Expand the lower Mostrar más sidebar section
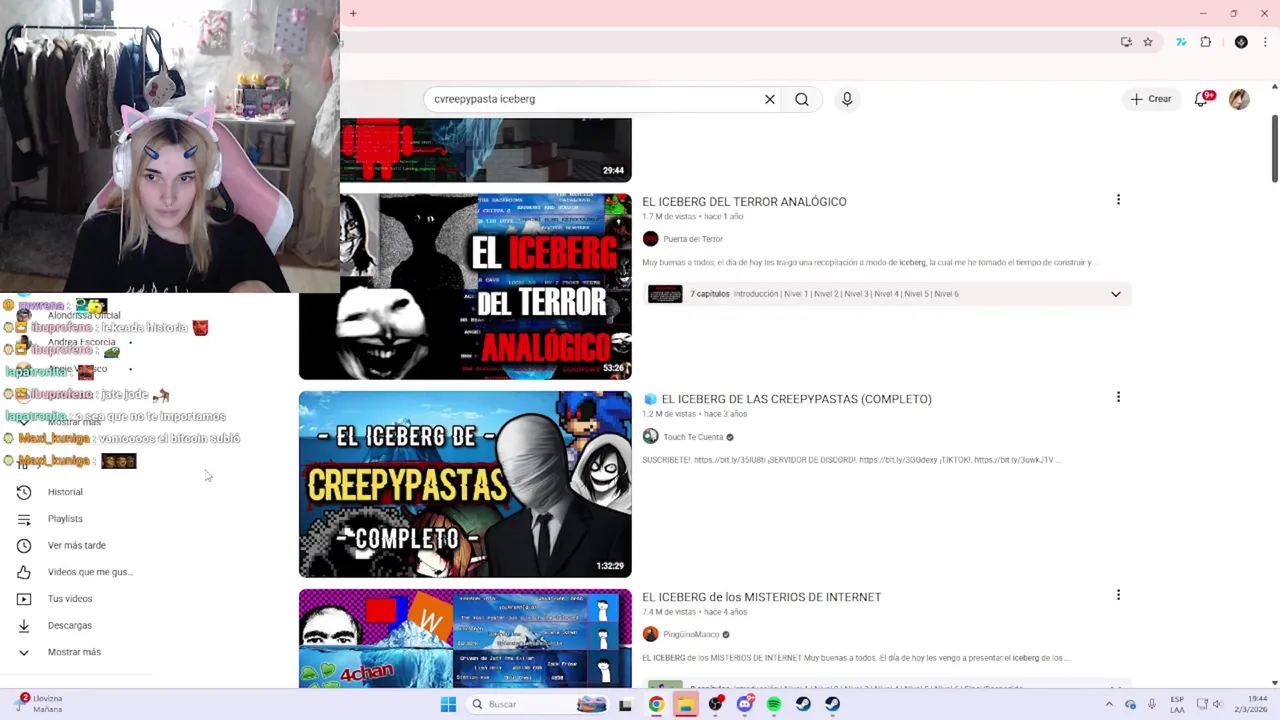This screenshot has width=1280, height=720. coord(75,652)
